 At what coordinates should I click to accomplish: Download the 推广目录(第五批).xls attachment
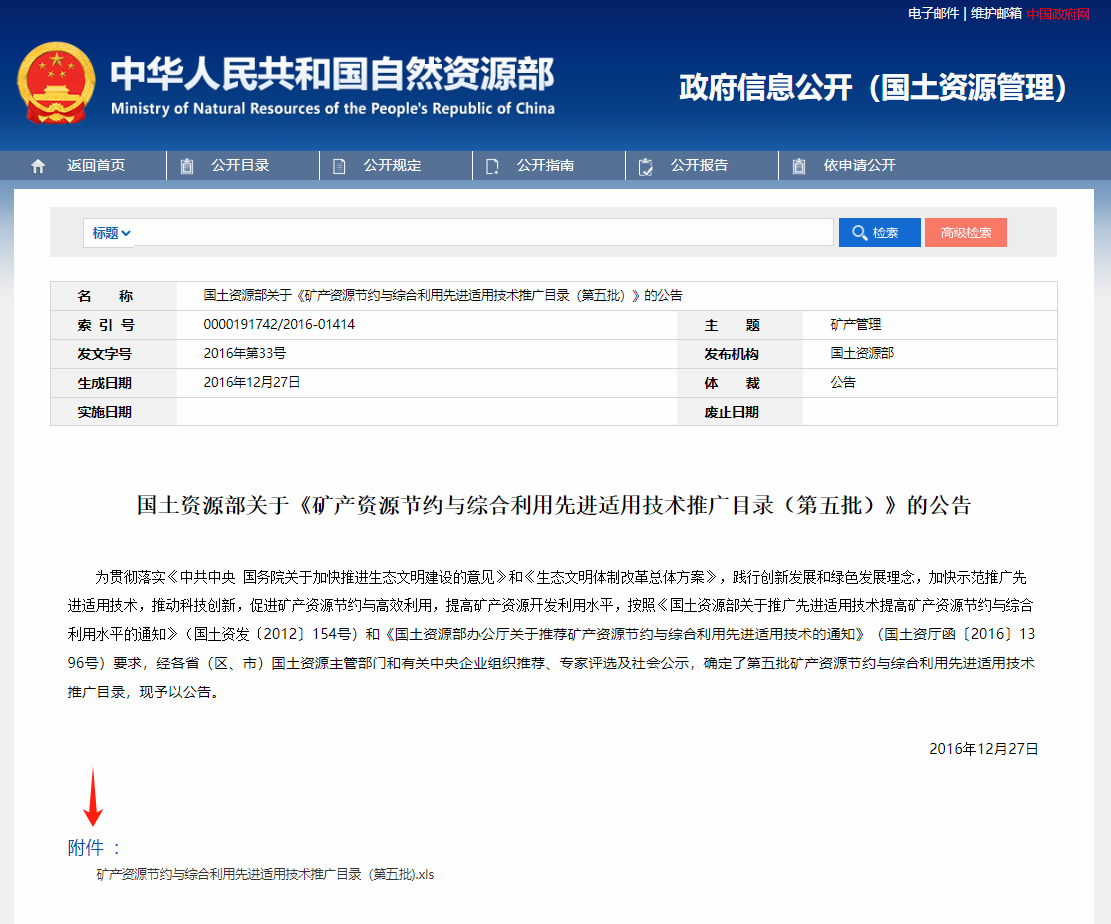pos(265,874)
